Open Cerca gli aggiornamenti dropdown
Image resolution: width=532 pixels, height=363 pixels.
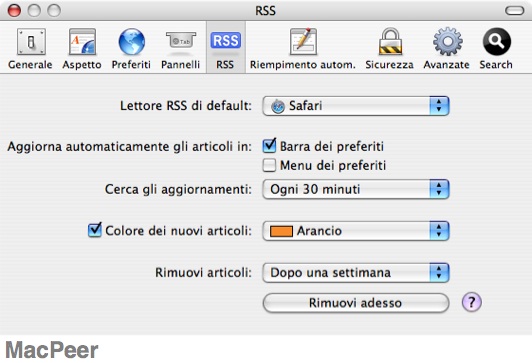(x=356, y=189)
